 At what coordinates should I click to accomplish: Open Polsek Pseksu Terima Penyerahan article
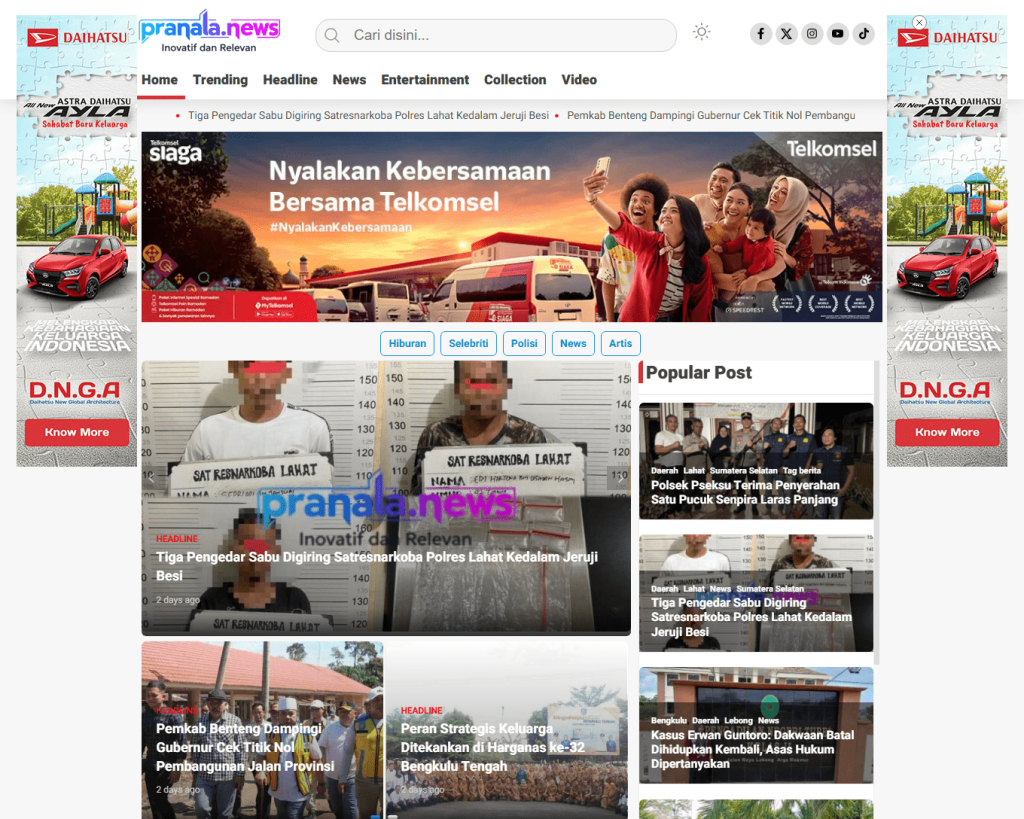(x=745, y=492)
